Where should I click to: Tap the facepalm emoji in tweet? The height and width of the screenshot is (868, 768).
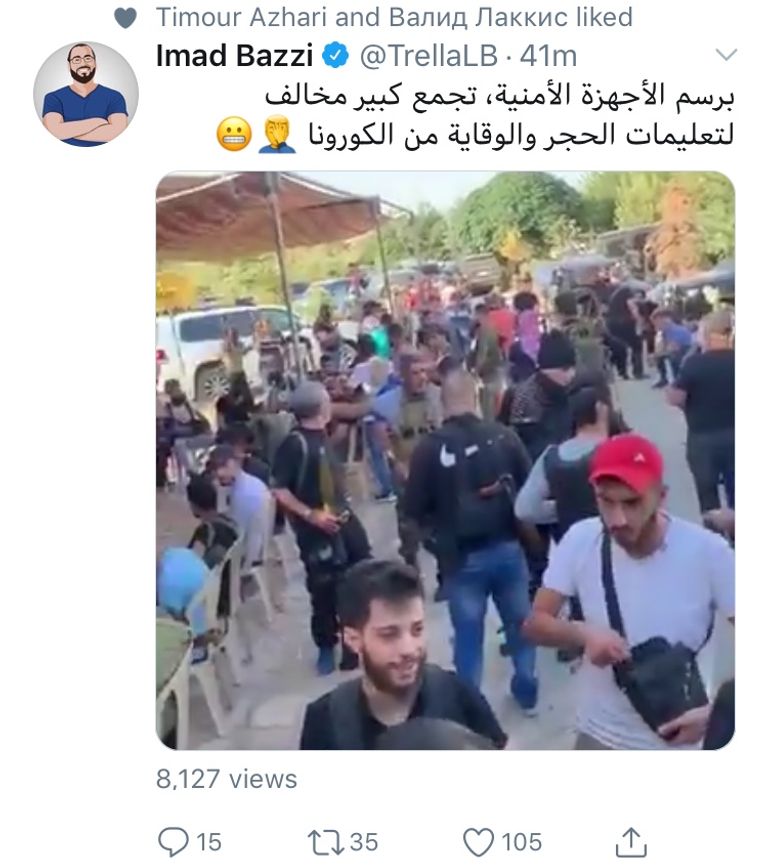point(277,134)
